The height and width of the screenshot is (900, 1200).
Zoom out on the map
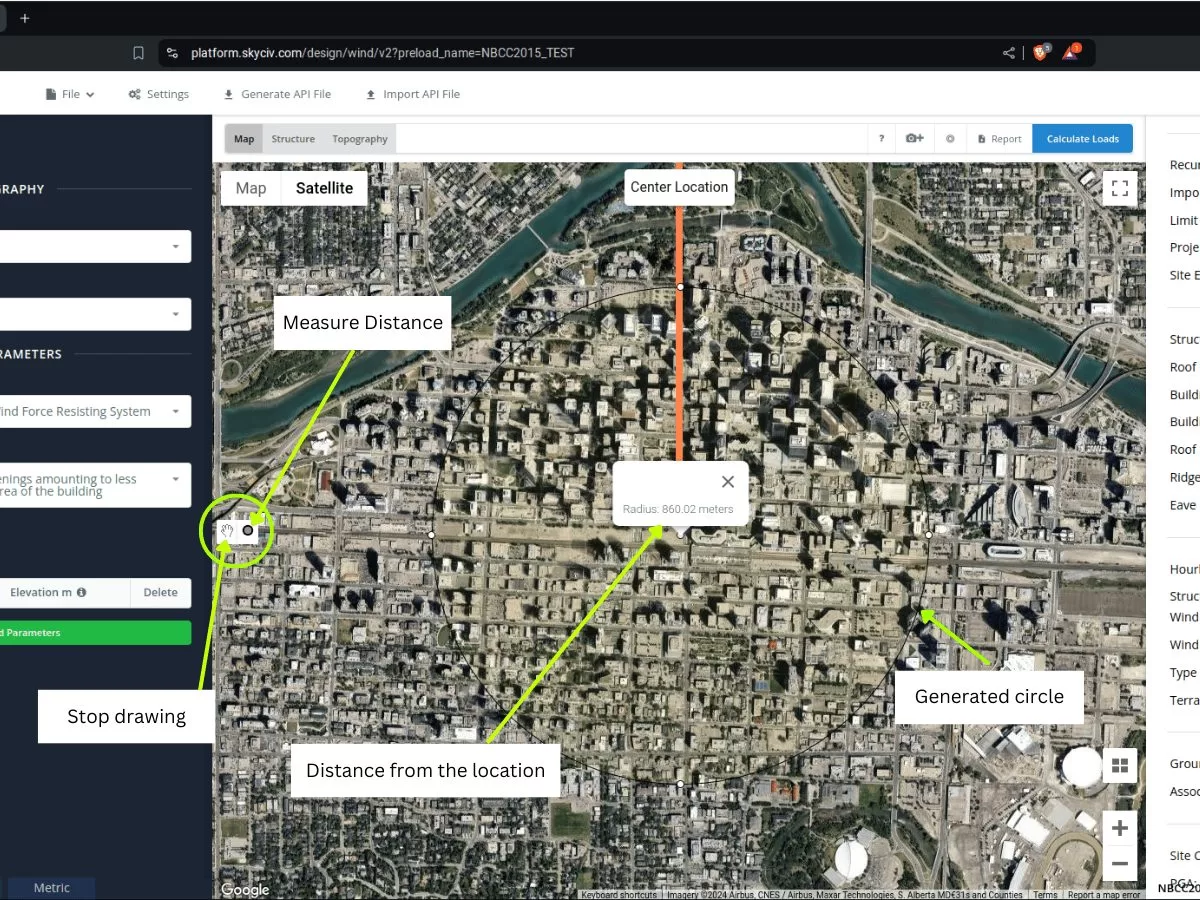click(1119, 863)
